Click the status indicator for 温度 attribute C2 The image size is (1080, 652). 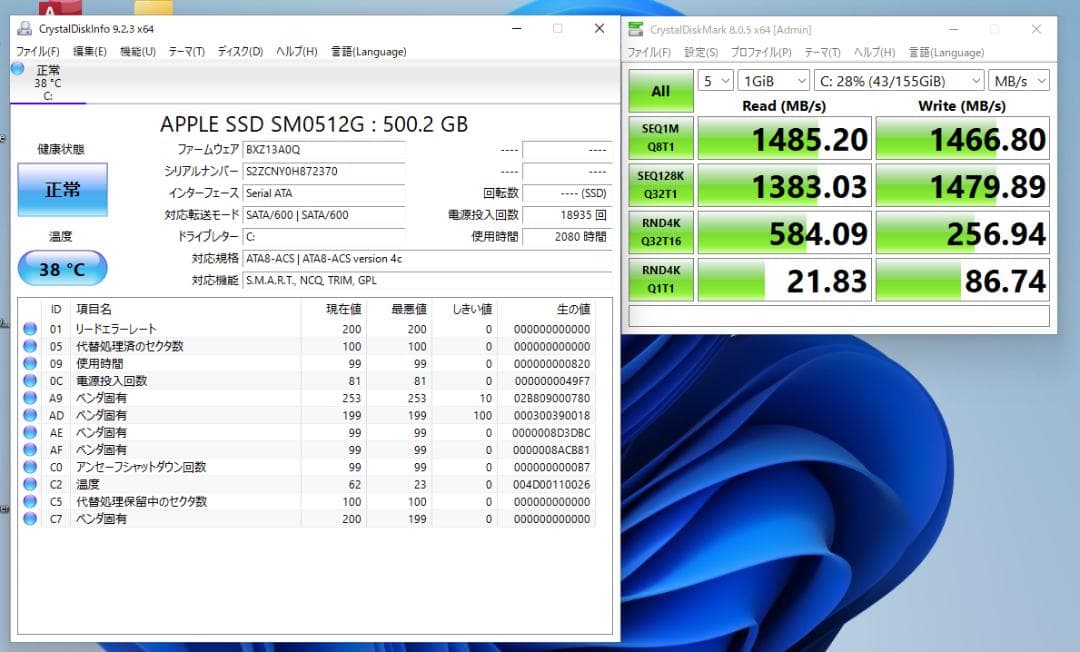pos(30,484)
